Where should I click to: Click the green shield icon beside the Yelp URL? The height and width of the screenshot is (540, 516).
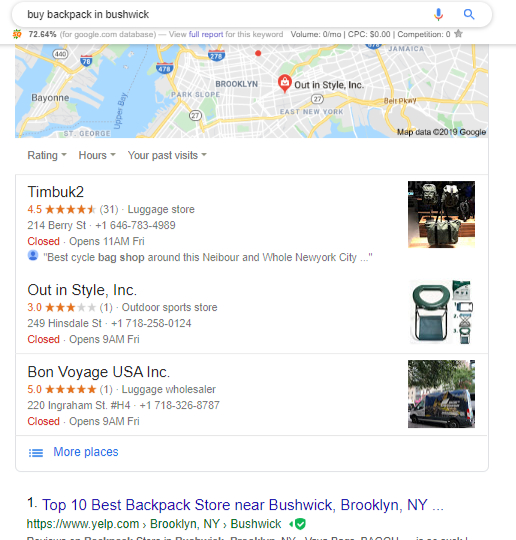click(x=300, y=524)
